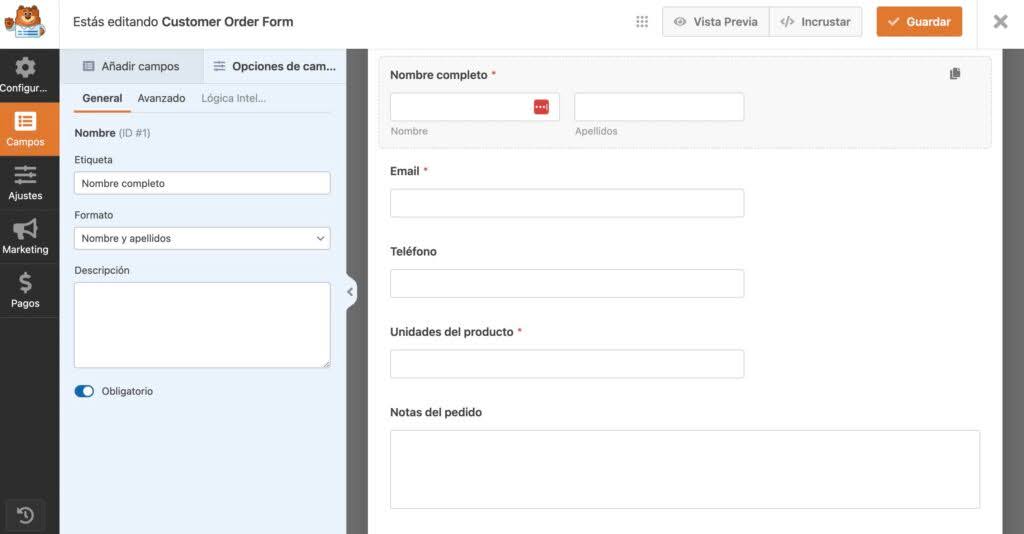
Task: Click the Notas del pedido label
Action: pos(436,412)
